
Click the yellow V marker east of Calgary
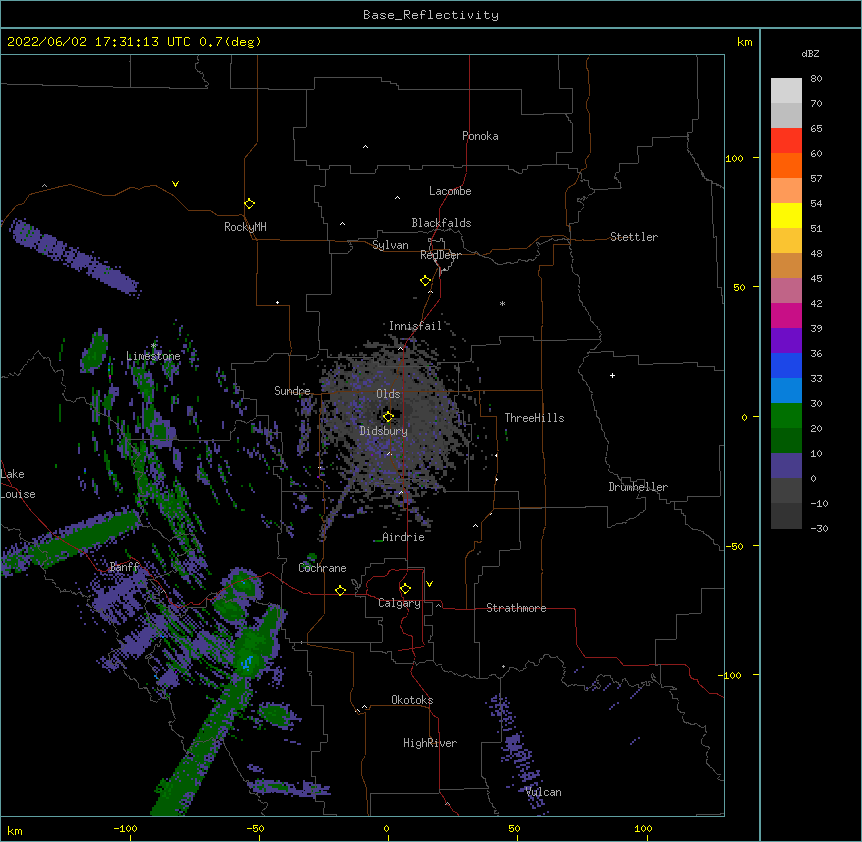429,584
